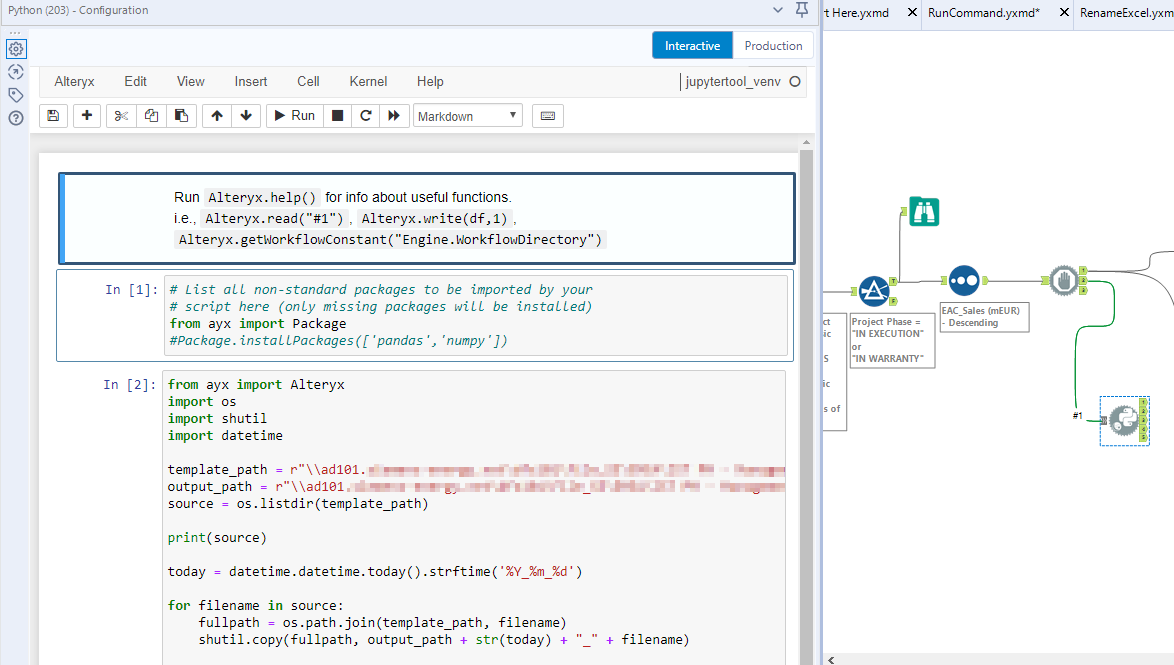Select the Python tool on the canvas

(1123, 420)
